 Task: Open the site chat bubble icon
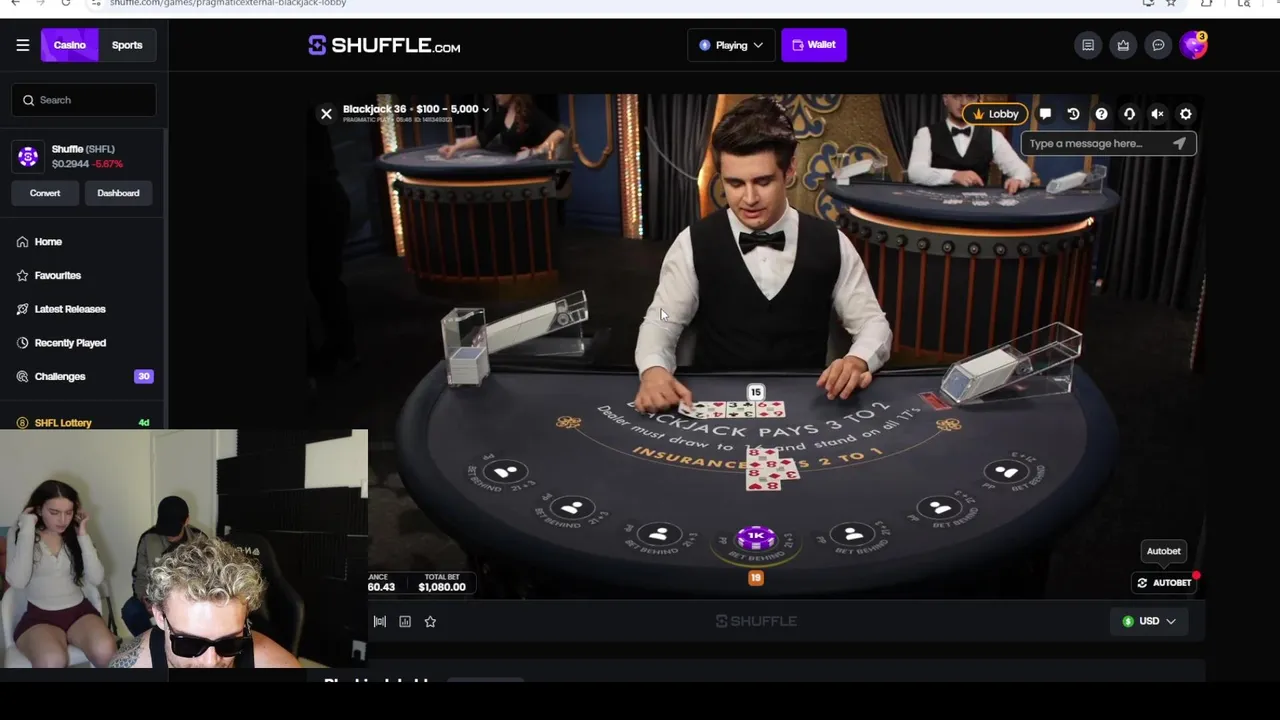tap(1158, 45)
